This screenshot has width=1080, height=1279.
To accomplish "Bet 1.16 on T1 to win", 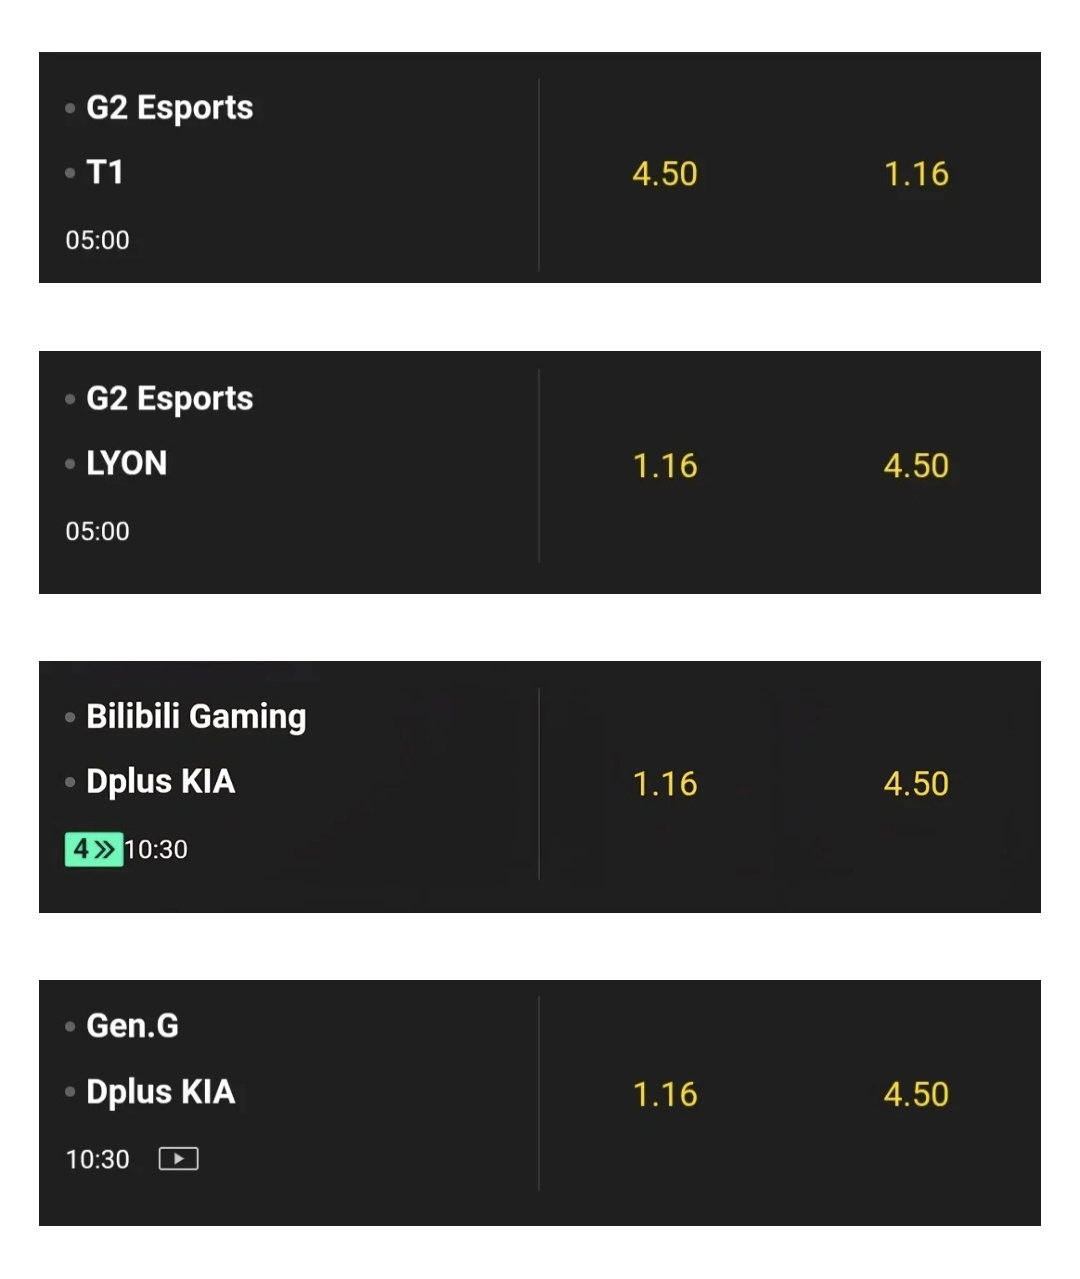I will click(916, 174).
